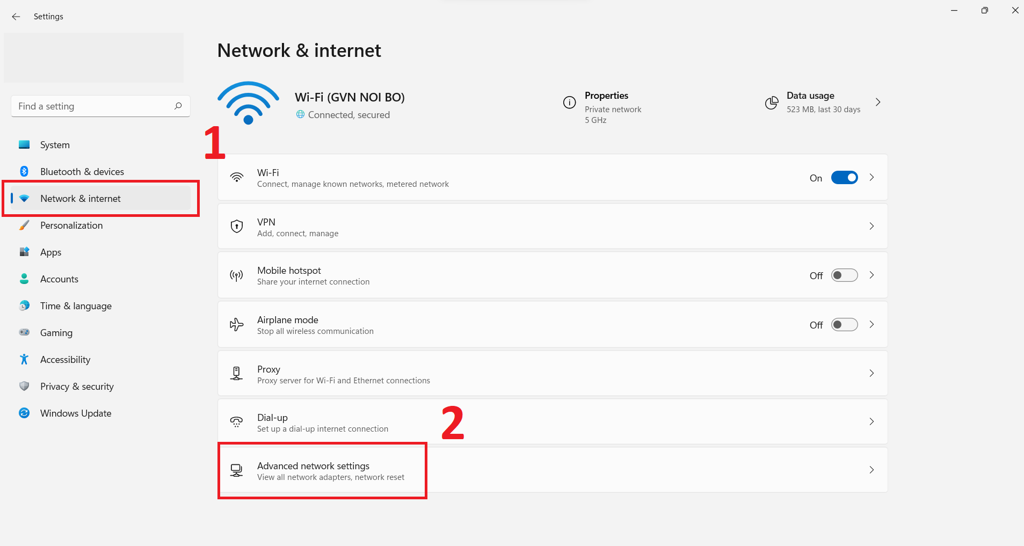Turn off the Wi-Fi toggle
Screen dimensions: 1024x546
[844, 178]
